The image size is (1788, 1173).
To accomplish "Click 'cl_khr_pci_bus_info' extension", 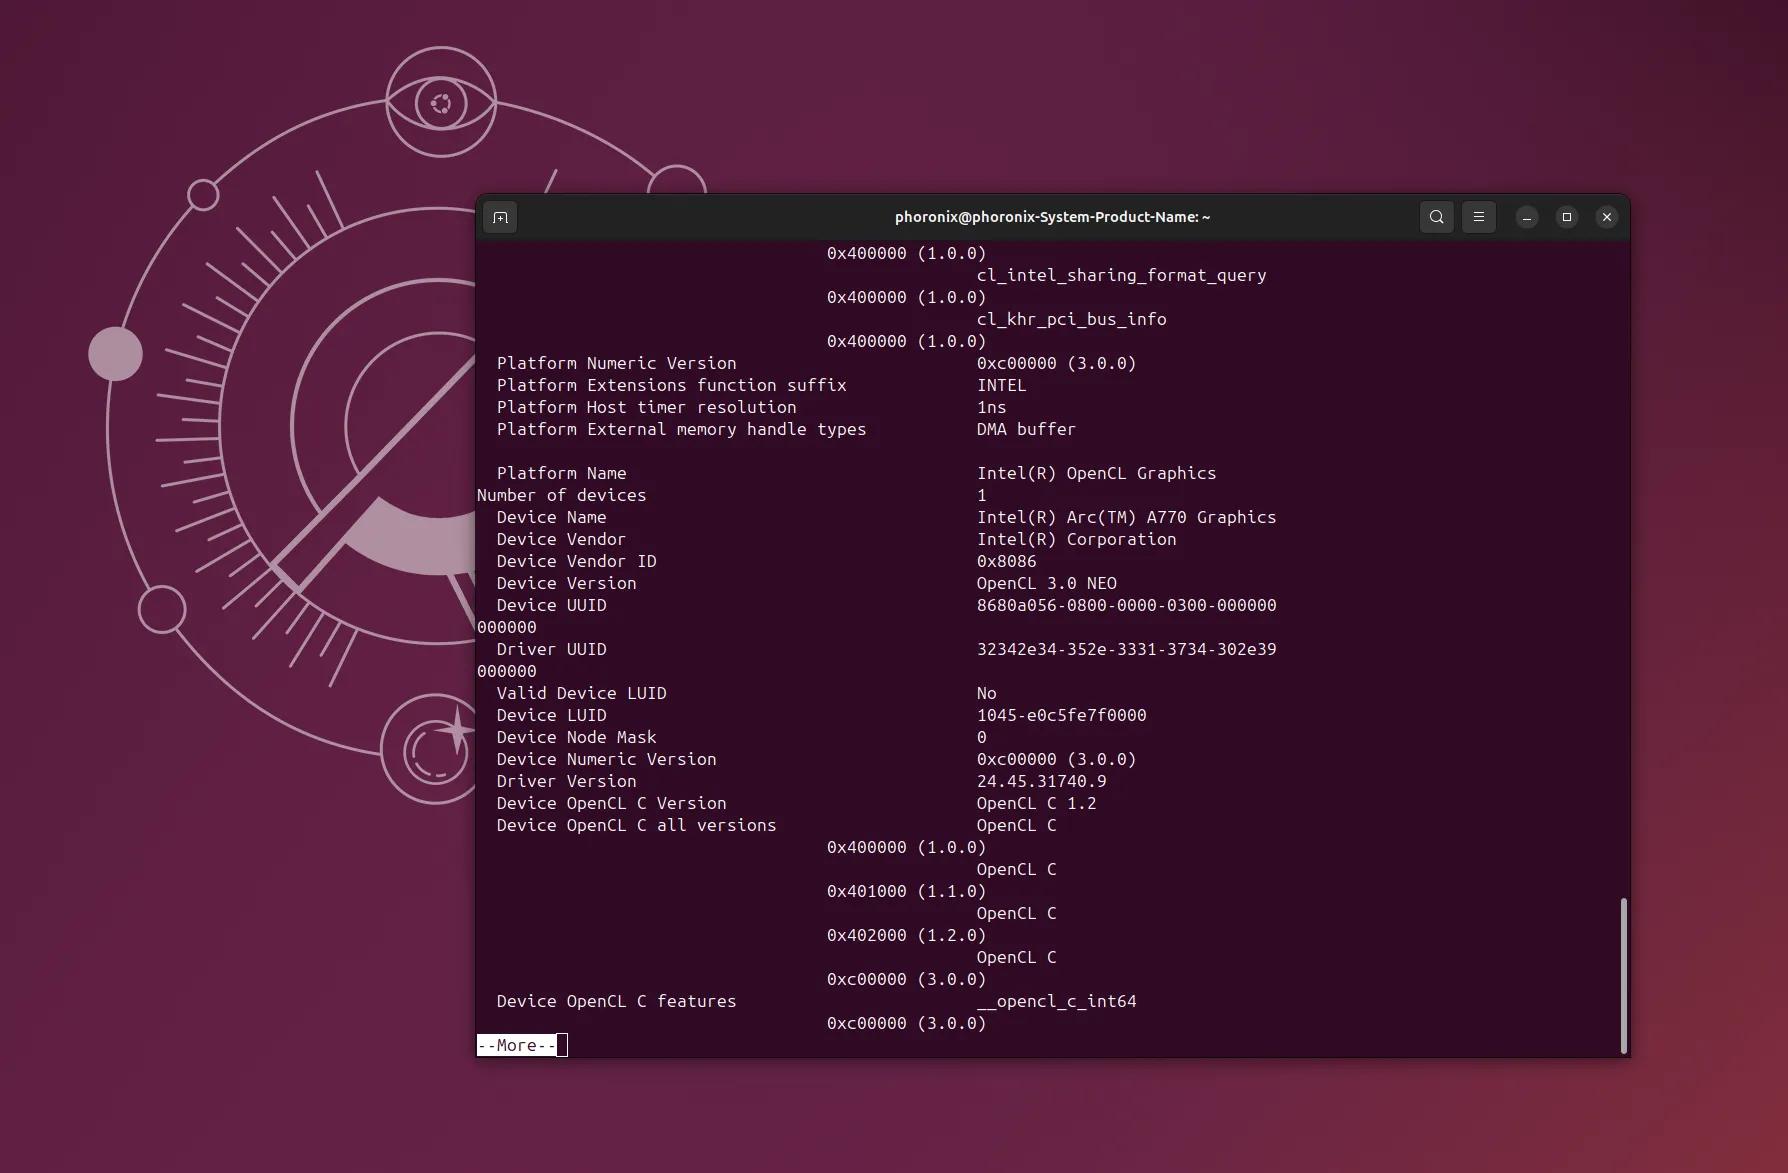I will tap(1071, 319).
